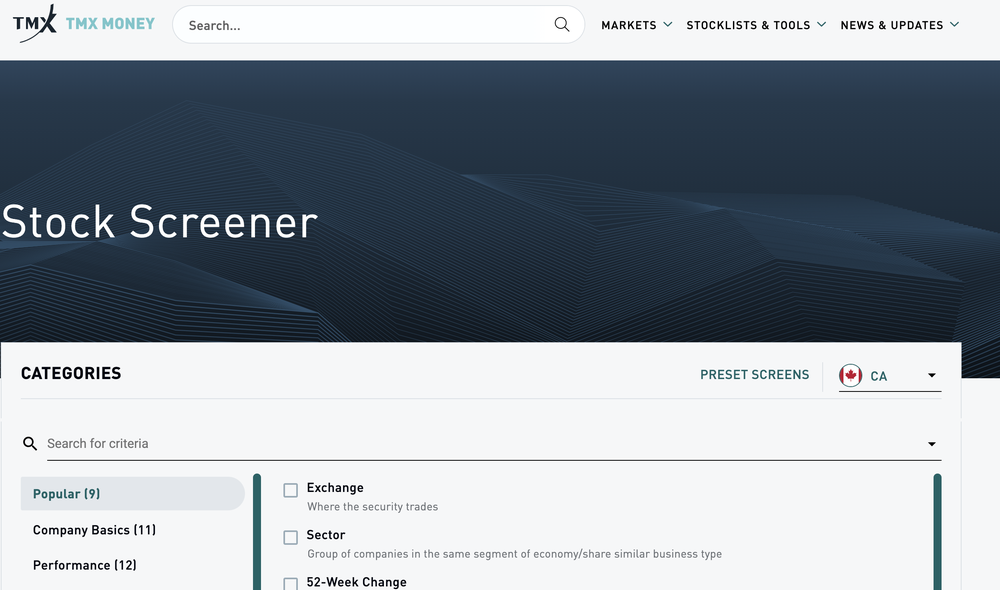
Task: Expand the criteria search dropdown arrow
Action: (x=932, y=444)
